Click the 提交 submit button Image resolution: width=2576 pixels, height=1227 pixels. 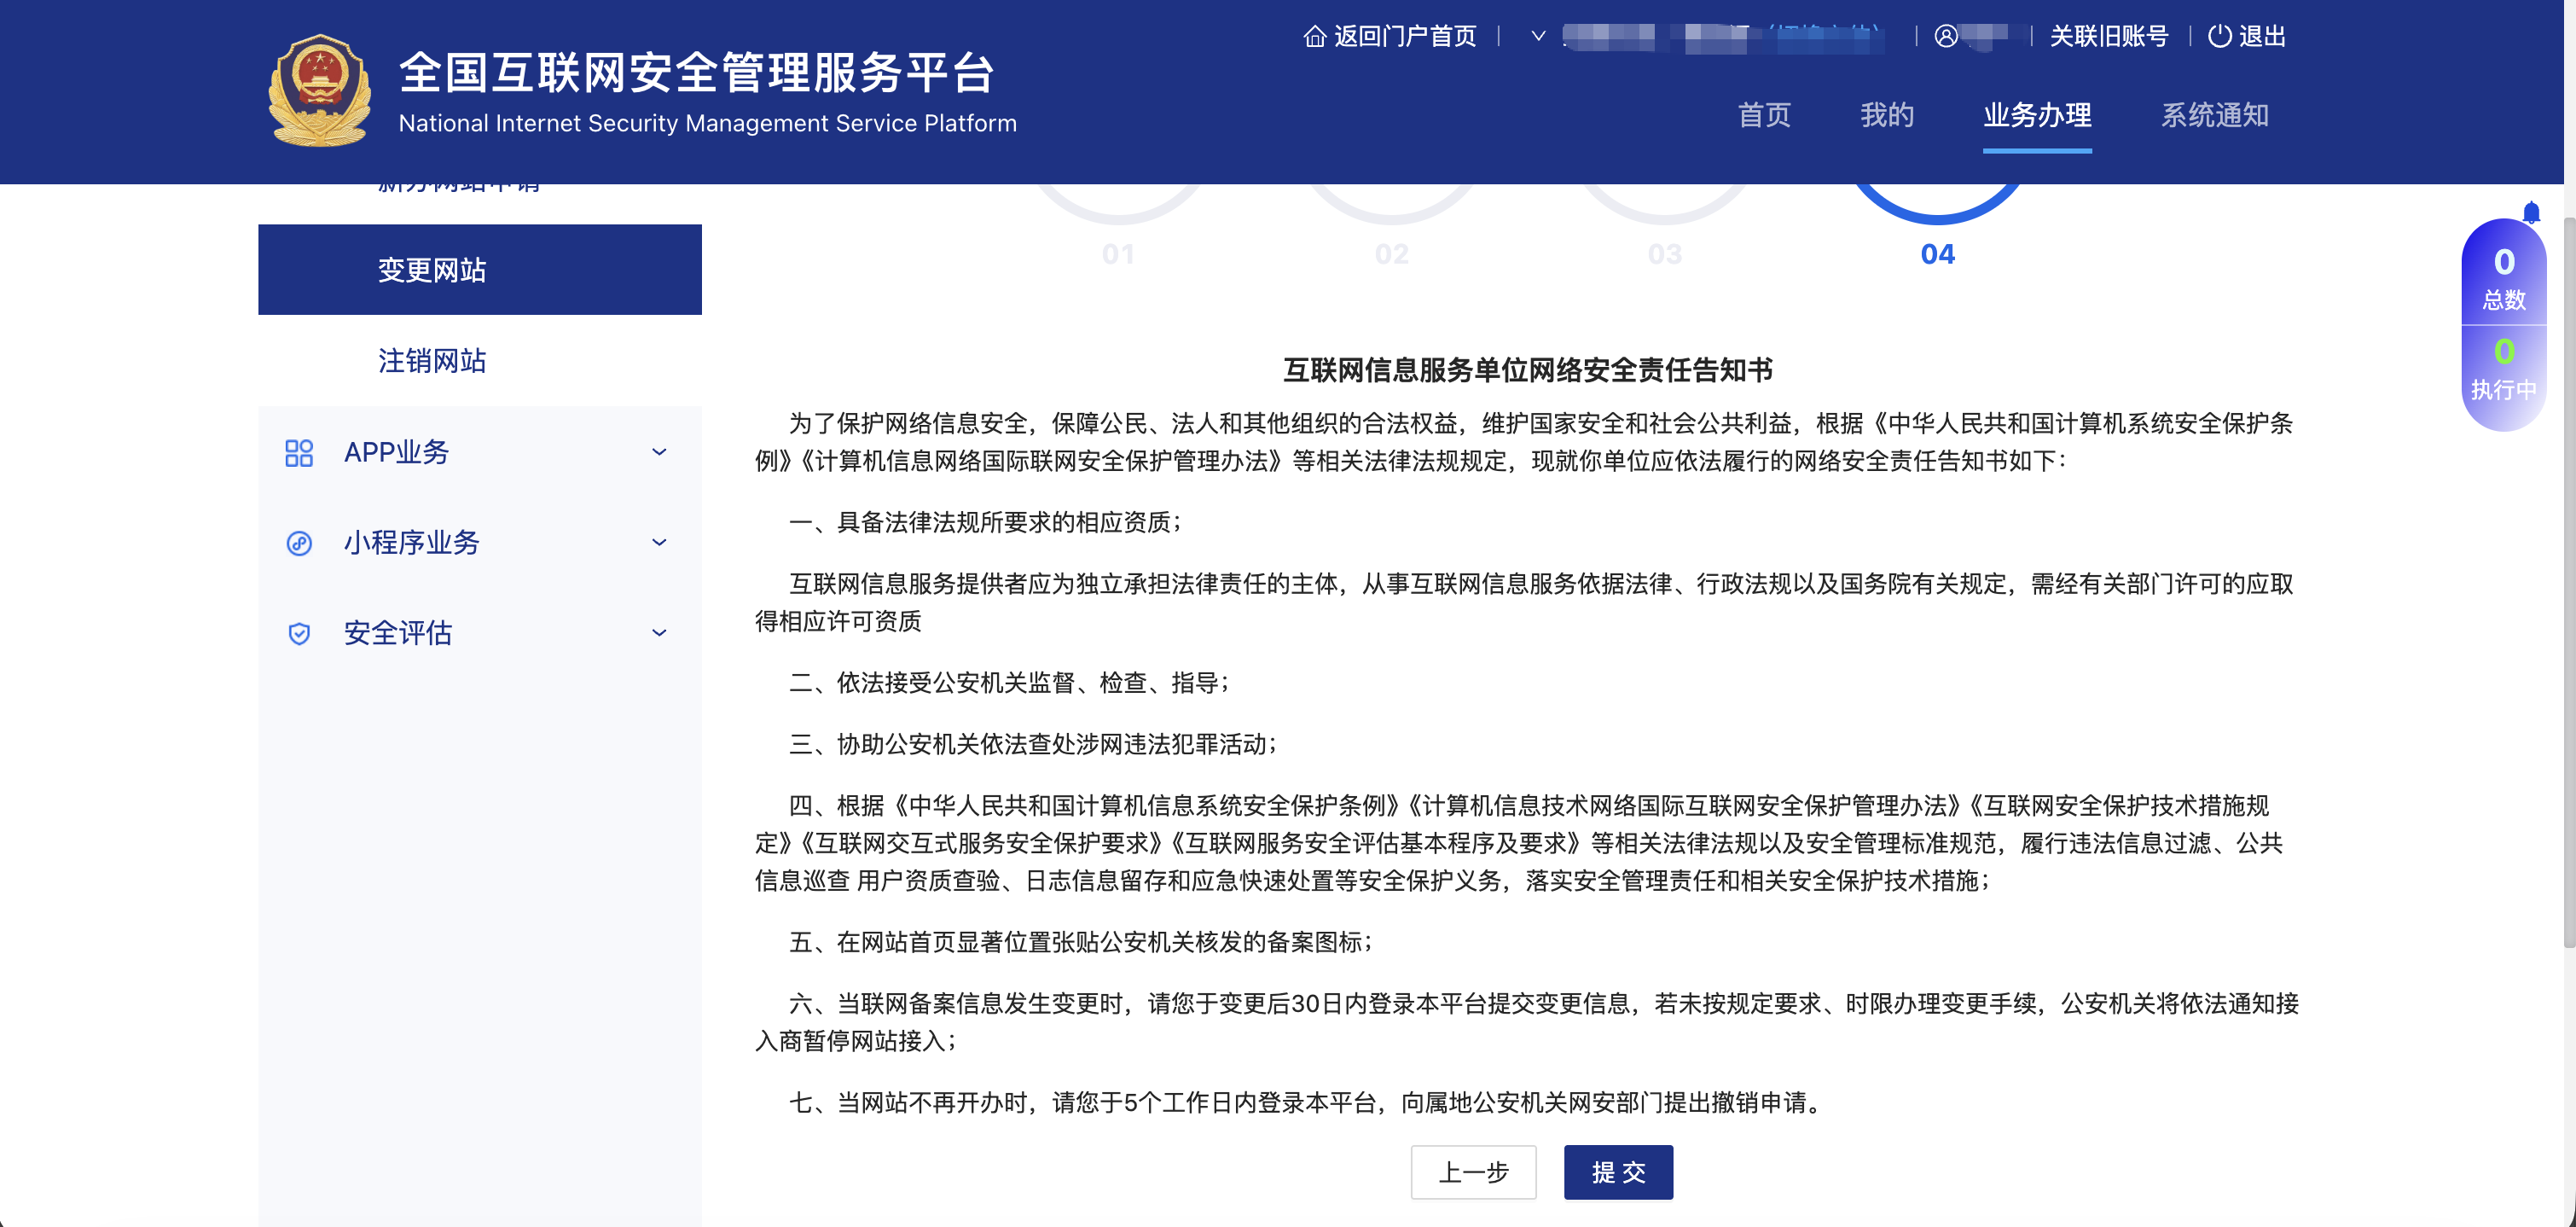pos(1618,1172)
